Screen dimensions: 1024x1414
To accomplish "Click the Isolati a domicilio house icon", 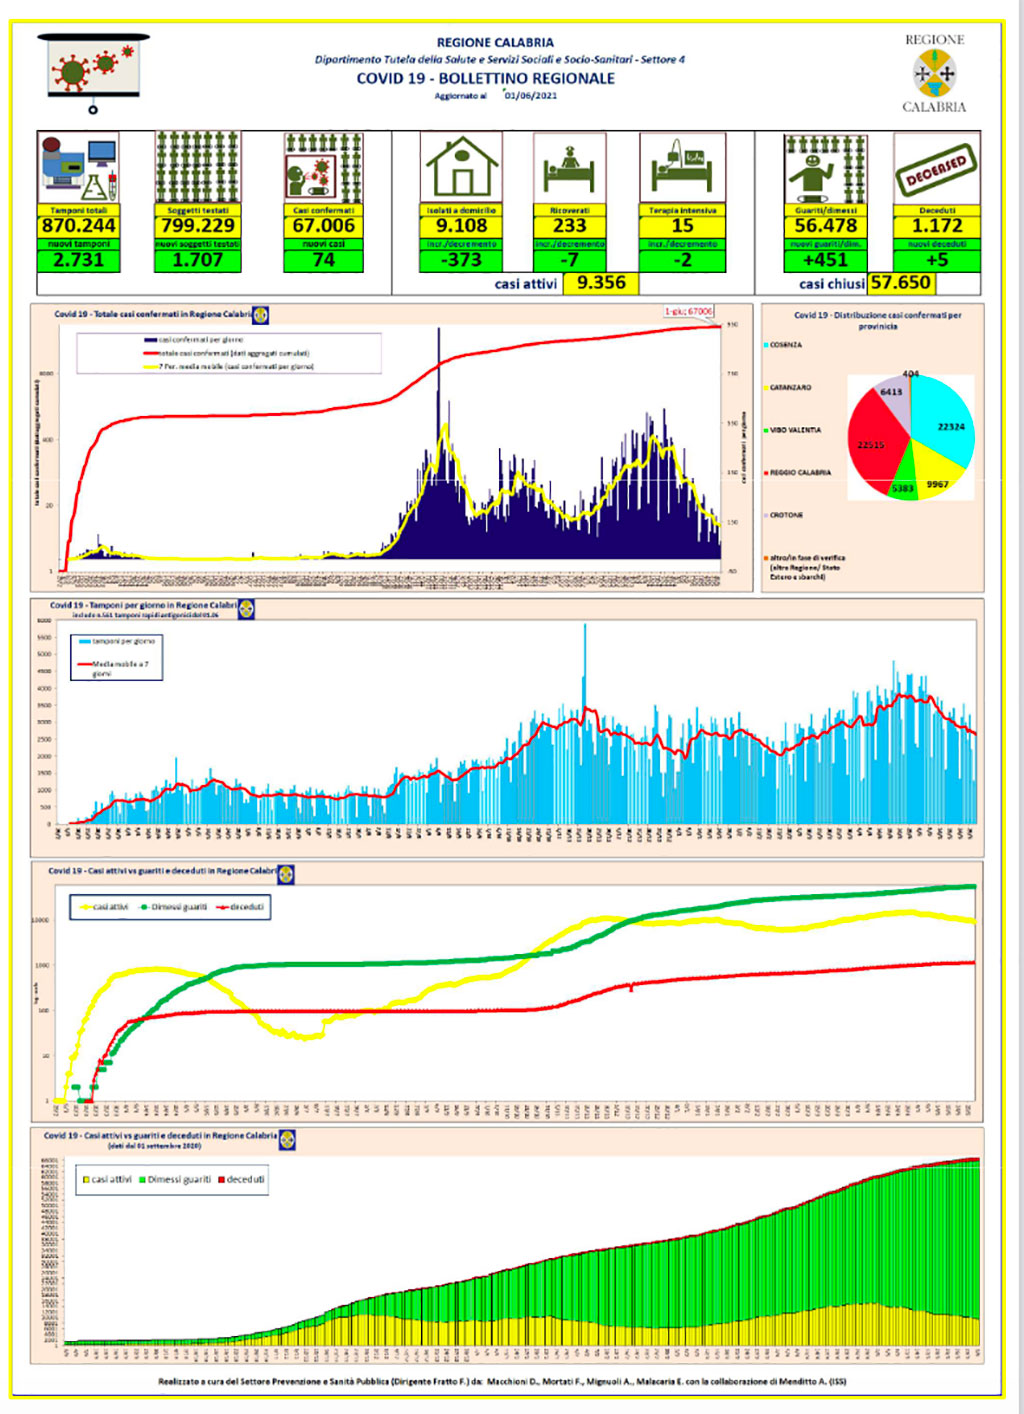I will pos(461,167).
